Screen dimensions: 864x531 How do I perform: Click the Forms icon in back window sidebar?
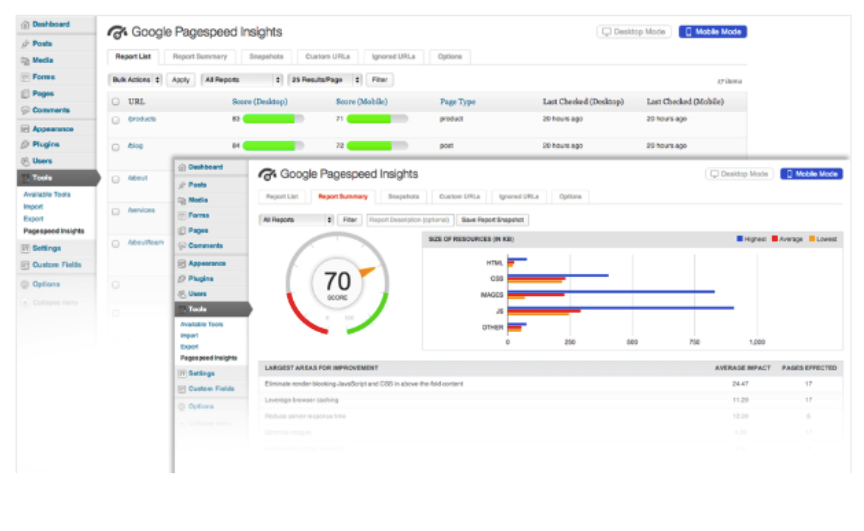click(x=25, y=77)
